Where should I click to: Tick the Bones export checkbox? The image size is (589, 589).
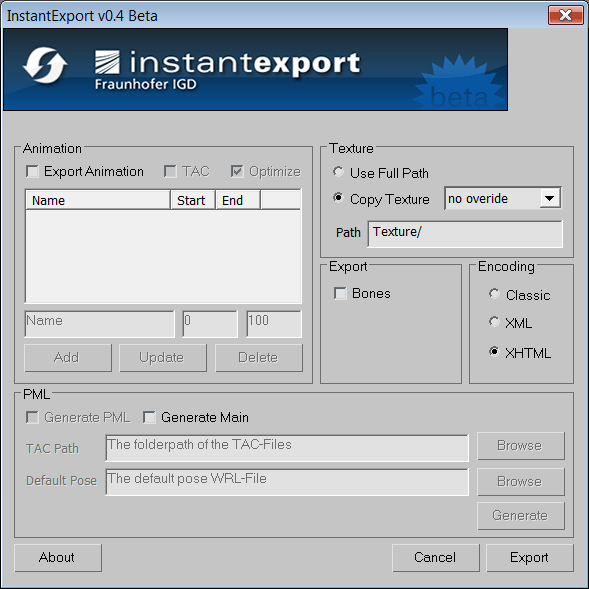coord(340,293)
